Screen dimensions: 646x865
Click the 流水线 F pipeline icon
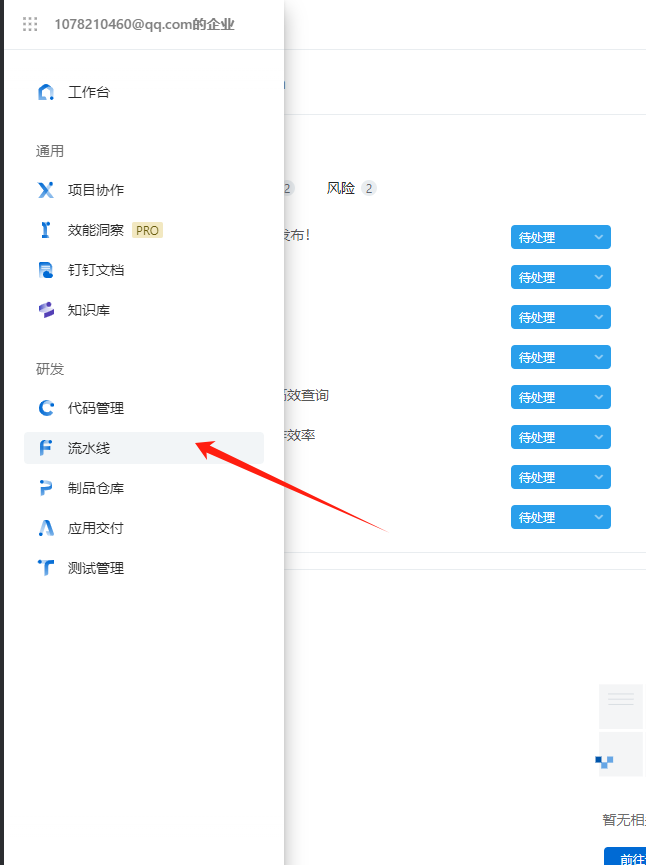46,448
